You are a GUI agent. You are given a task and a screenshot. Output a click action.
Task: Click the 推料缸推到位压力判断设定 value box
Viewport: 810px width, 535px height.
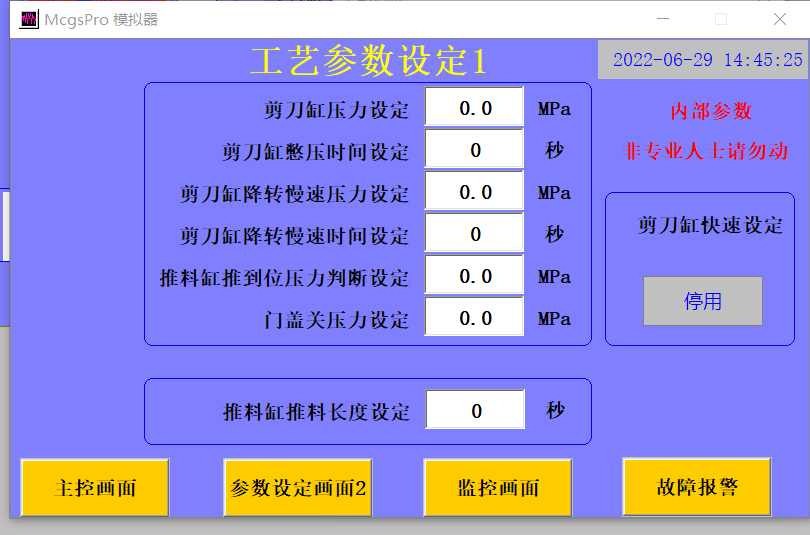[474, 276]
